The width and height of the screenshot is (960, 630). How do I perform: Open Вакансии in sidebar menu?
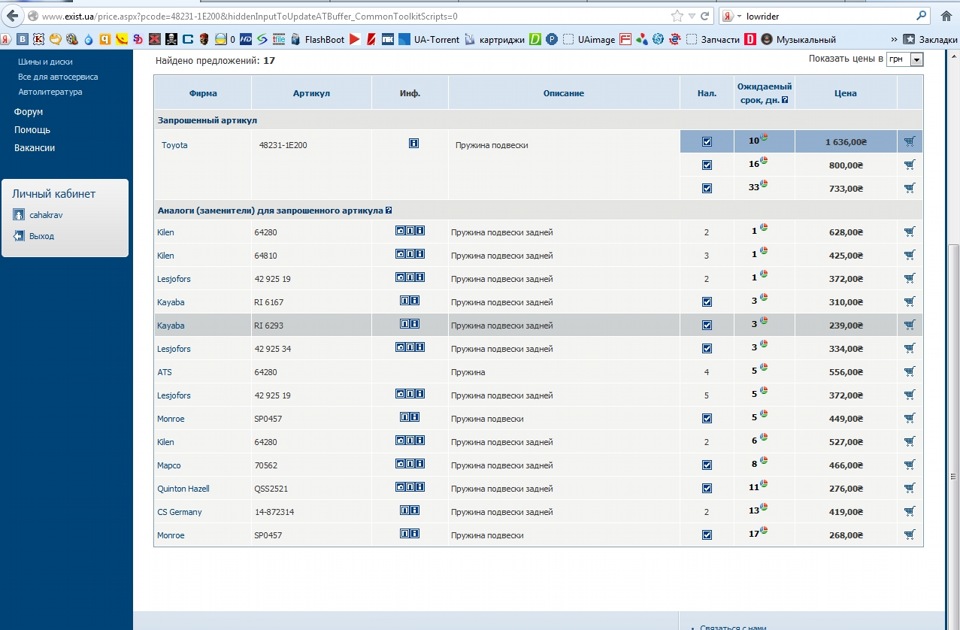pos(34,148)
